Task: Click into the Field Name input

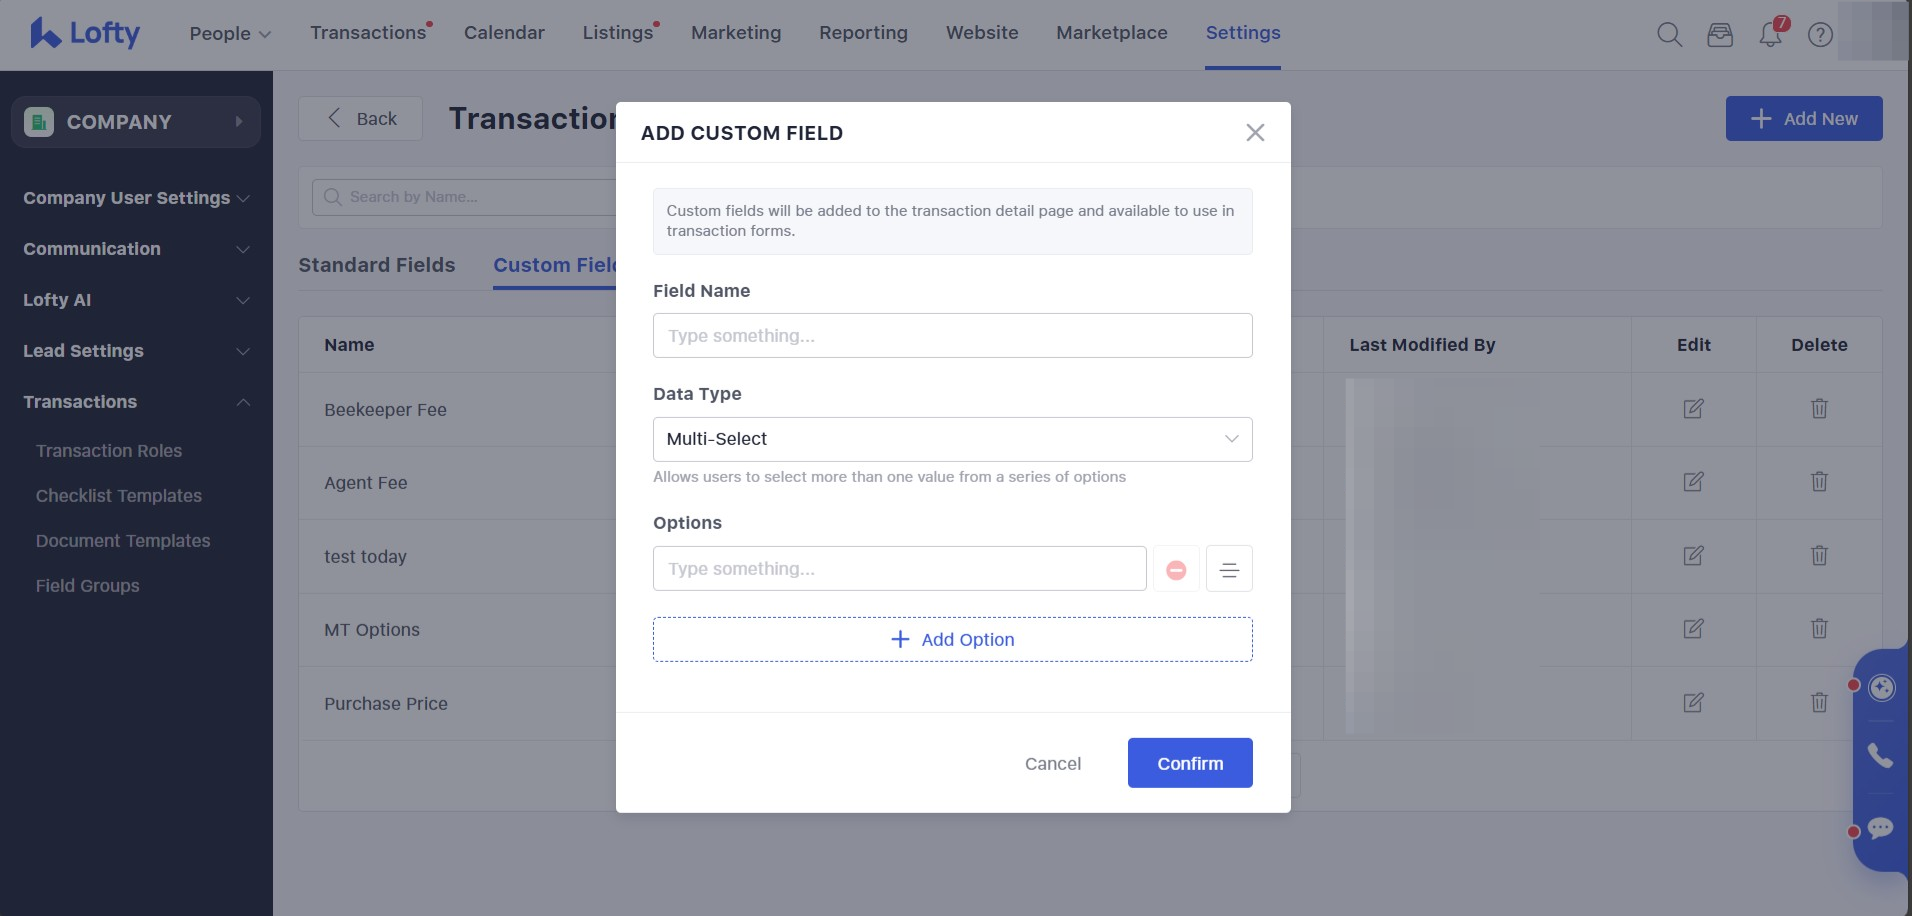Action: [952, 336]
